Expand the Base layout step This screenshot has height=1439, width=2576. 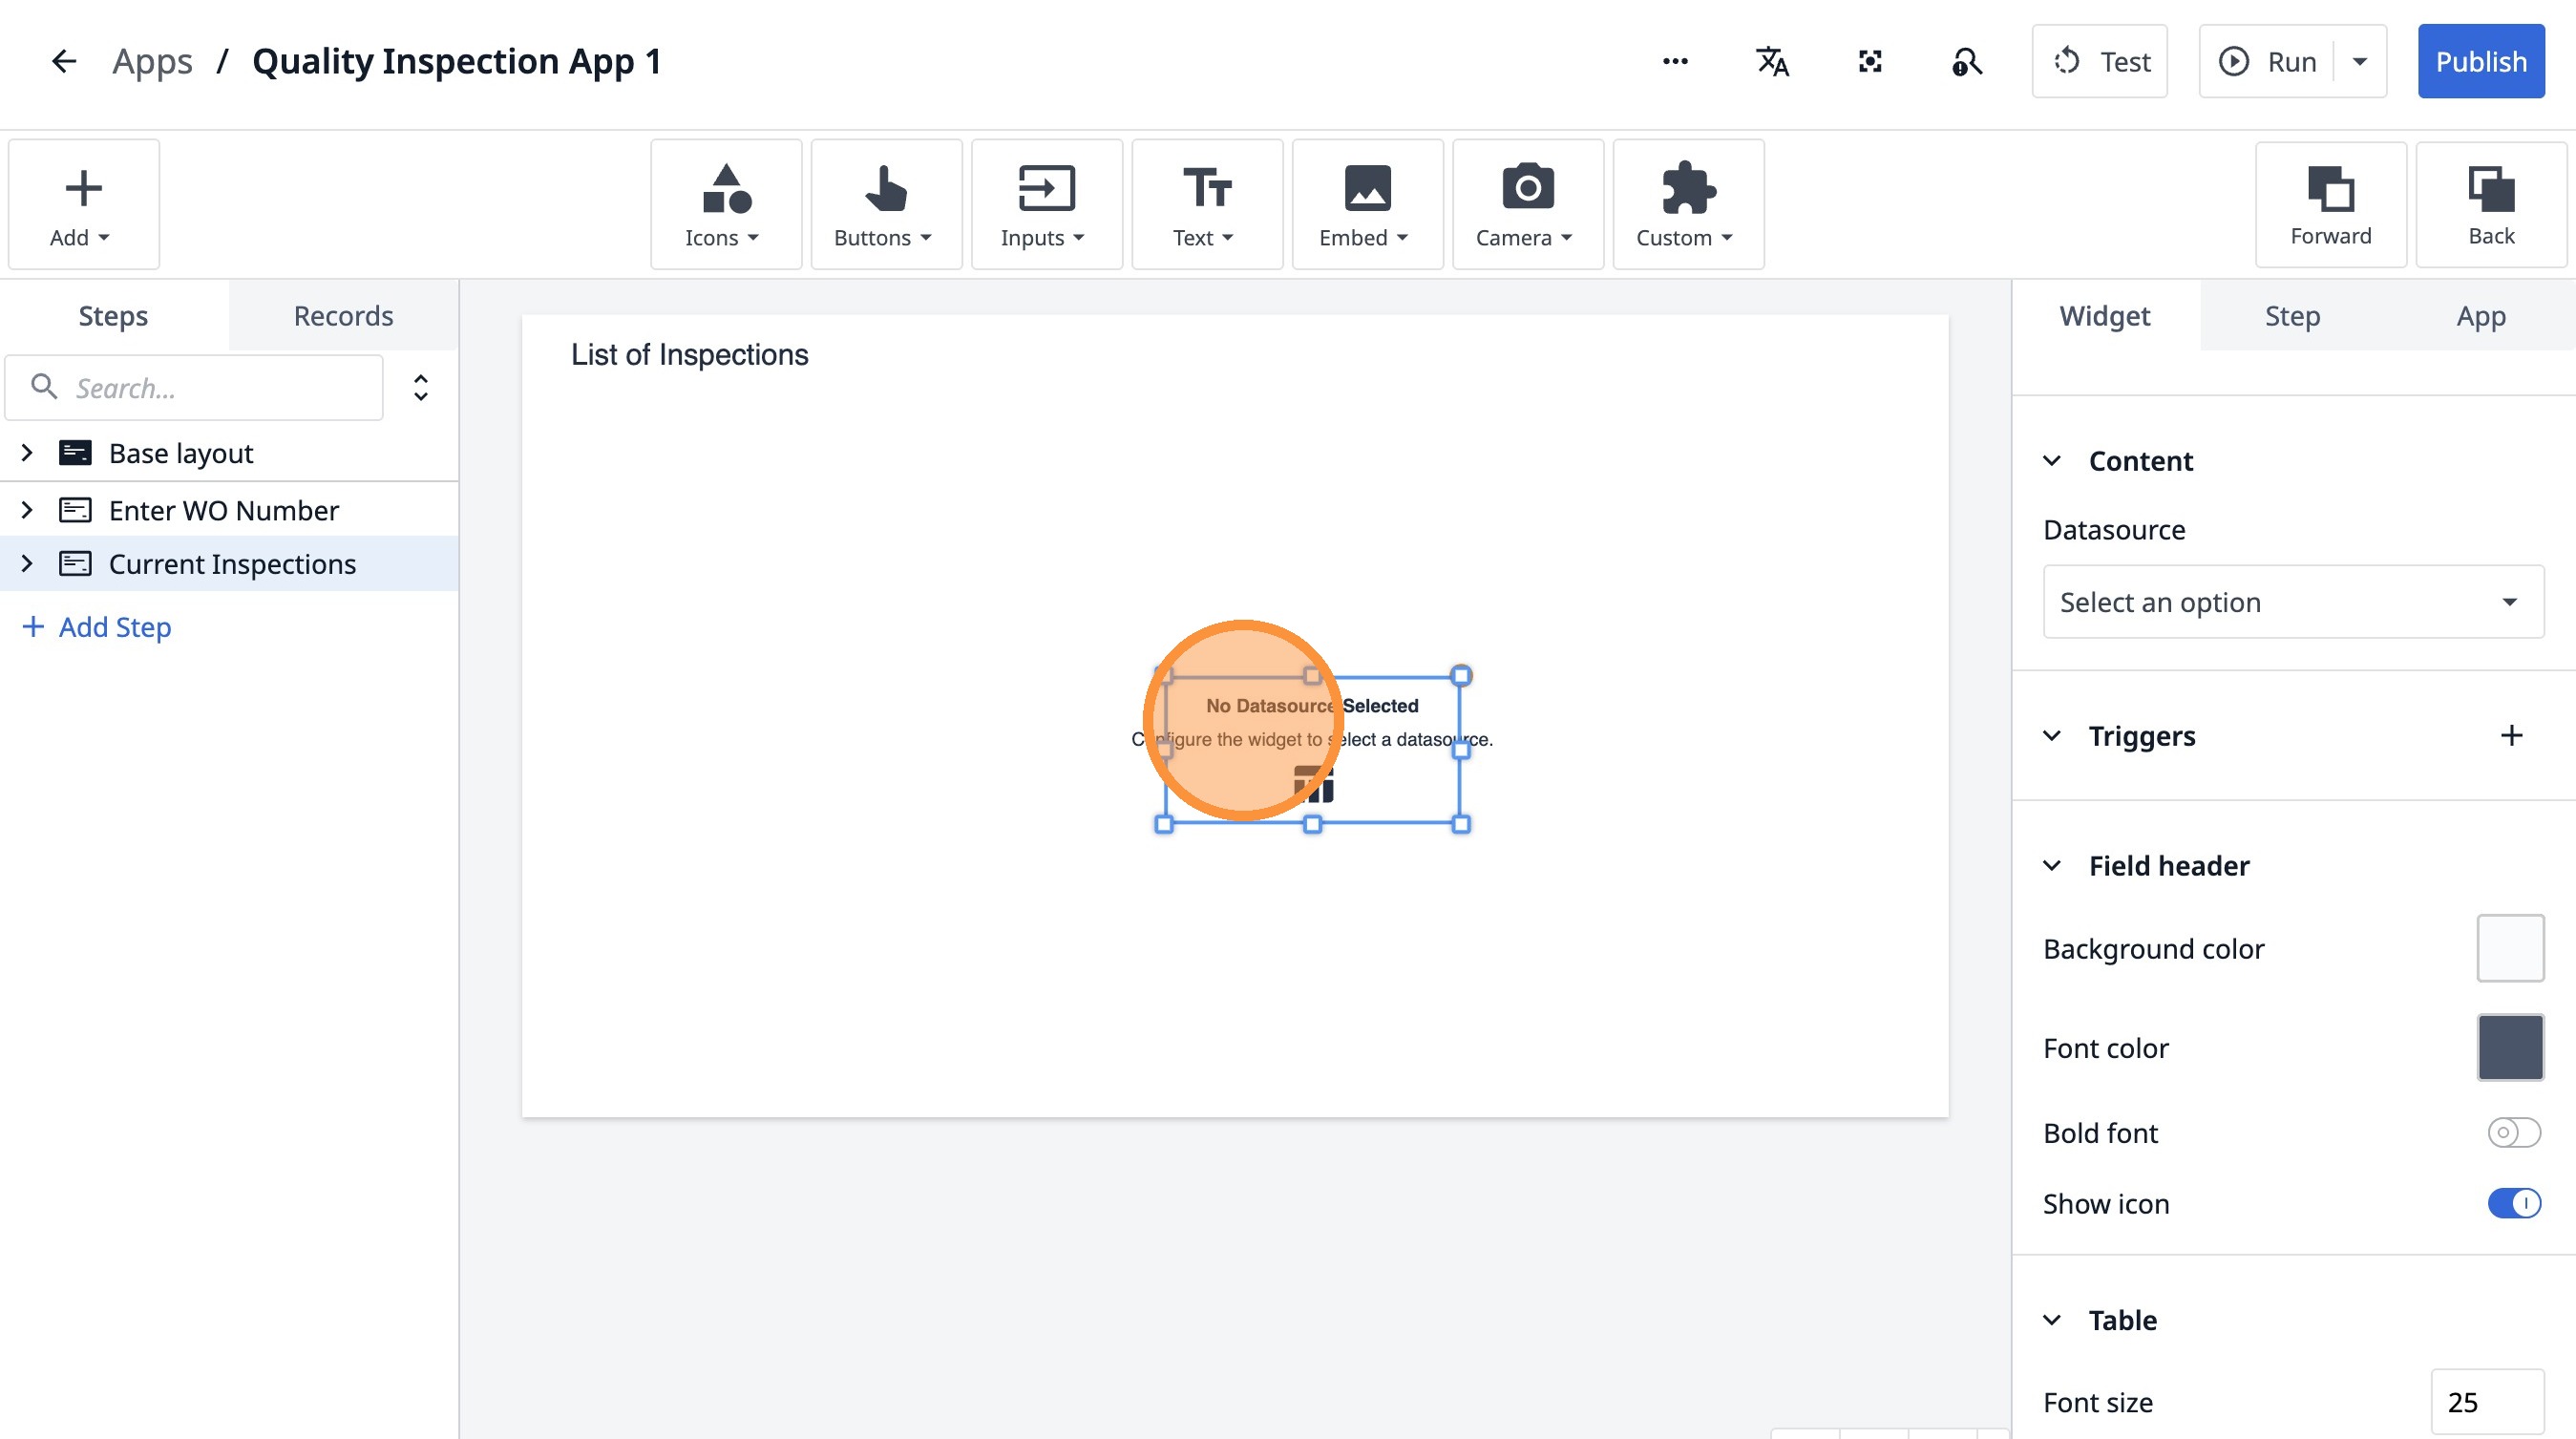pyautogui.click(x=27, y=453)
